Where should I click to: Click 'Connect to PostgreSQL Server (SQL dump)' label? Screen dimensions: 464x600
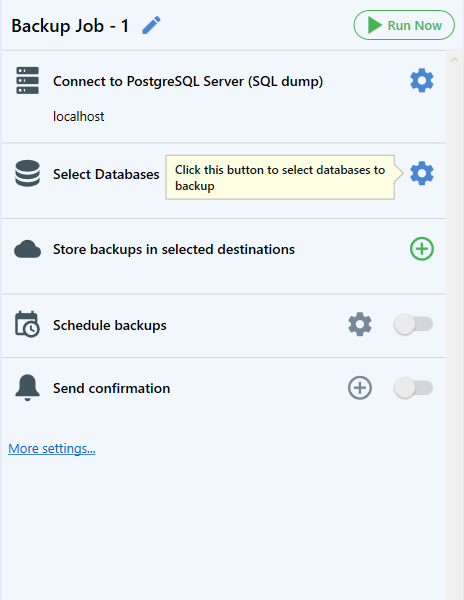point(188,81)
